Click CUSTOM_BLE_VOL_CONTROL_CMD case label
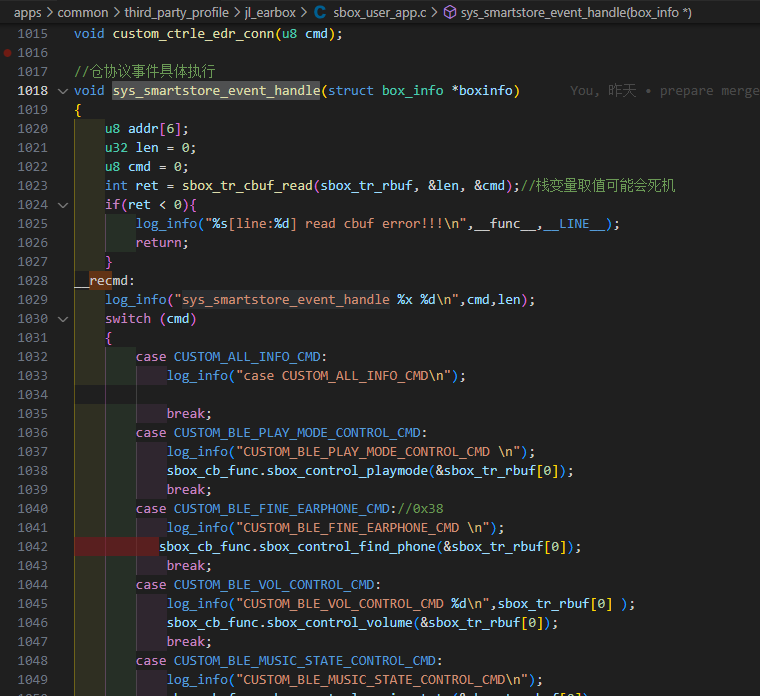760x696 pixels. (274, 585)
